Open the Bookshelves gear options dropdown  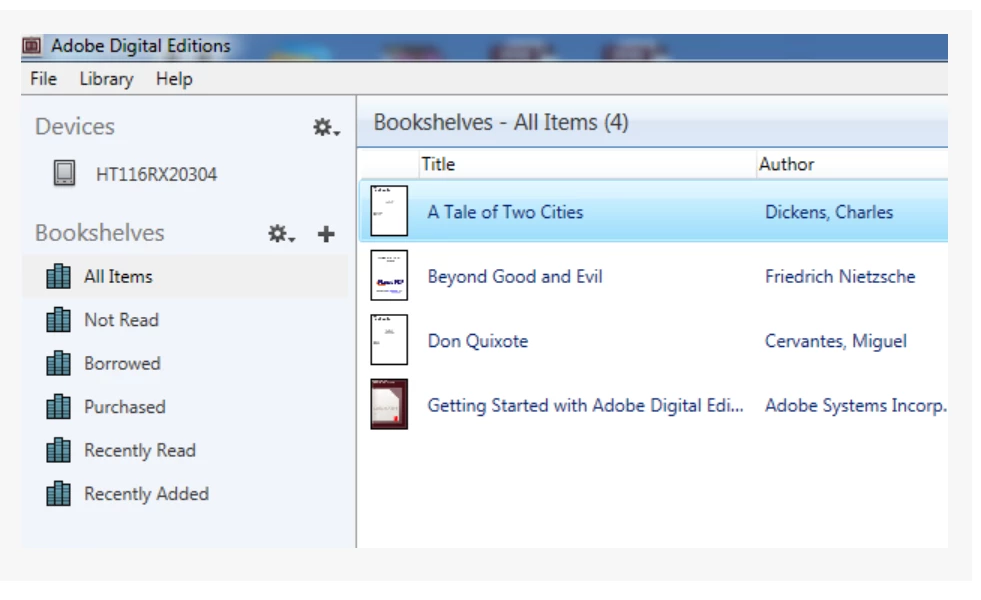pyautogui.click(x=281, y=234)
